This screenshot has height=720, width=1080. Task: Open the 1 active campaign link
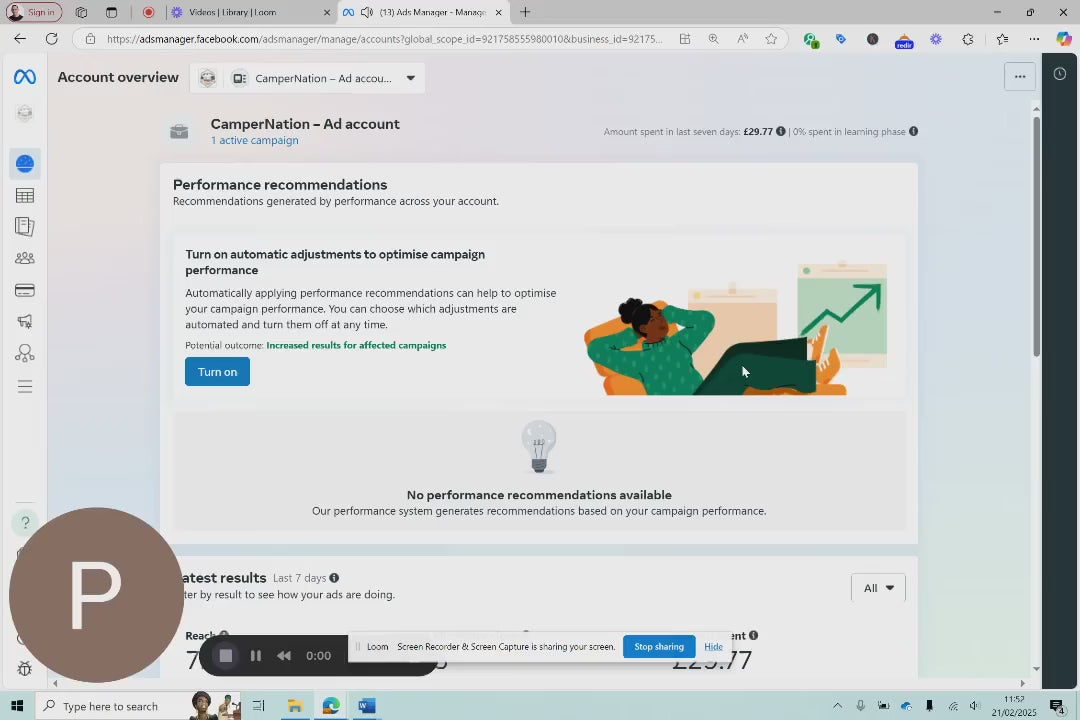point(254,141)
